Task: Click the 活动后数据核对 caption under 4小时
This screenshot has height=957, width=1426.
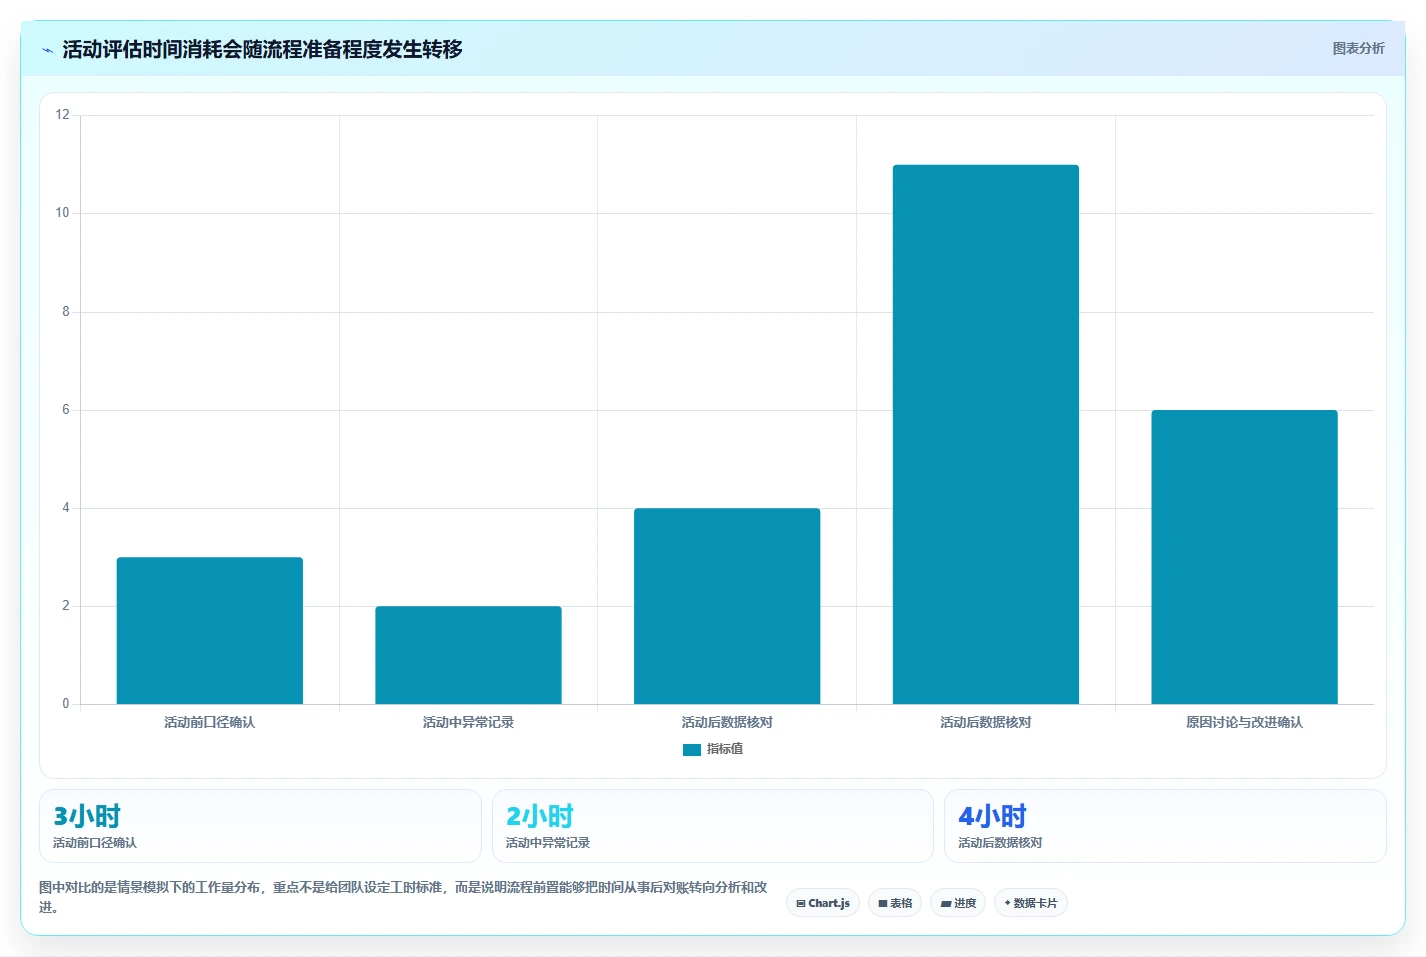Action: 1000,843
